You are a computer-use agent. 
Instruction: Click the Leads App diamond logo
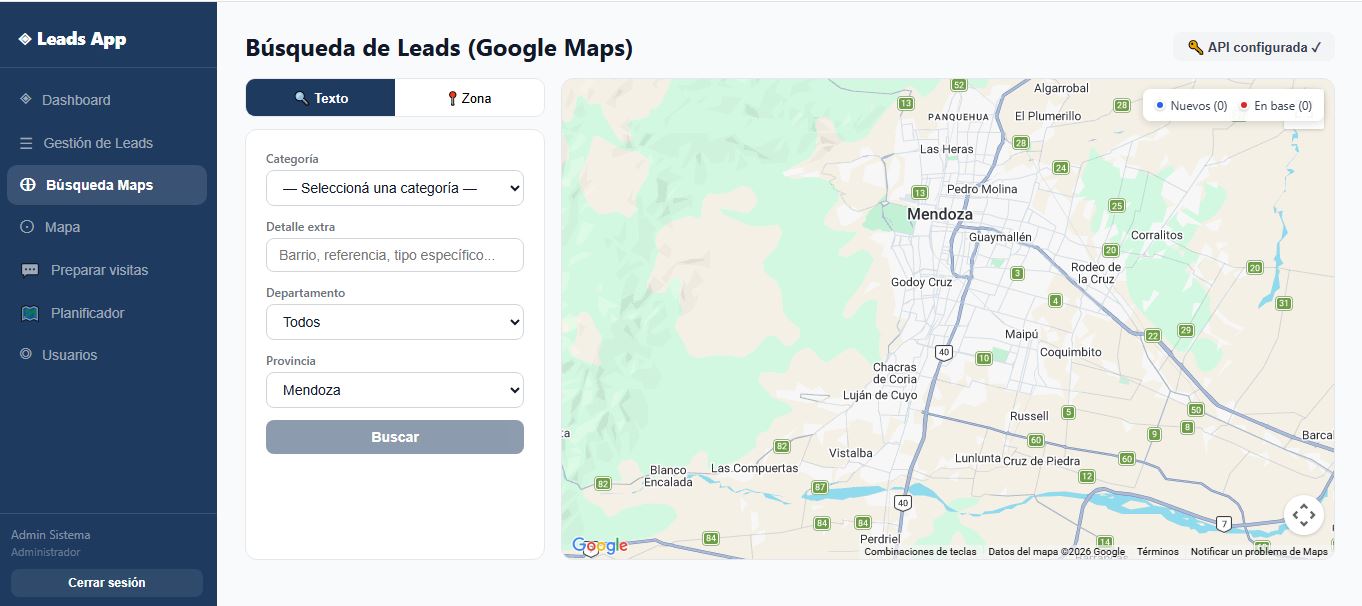coord(24,38)
